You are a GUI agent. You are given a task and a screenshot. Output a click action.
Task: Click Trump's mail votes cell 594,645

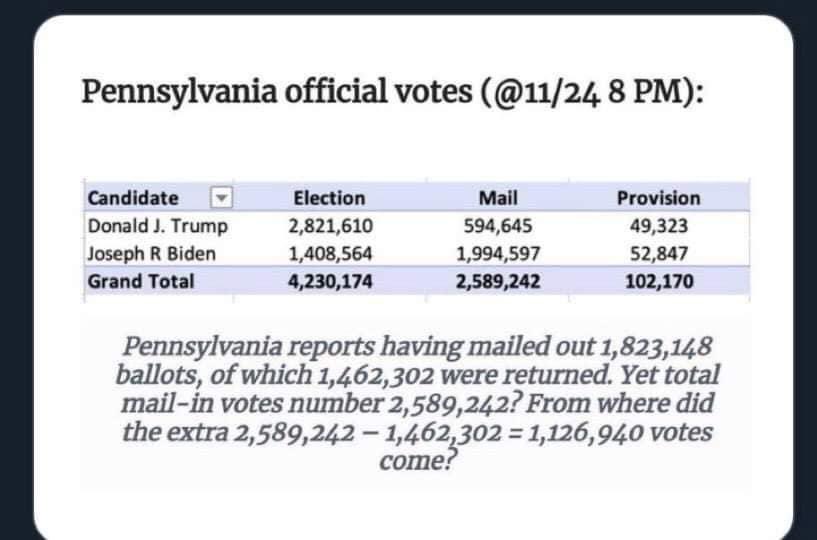point(497,225)
